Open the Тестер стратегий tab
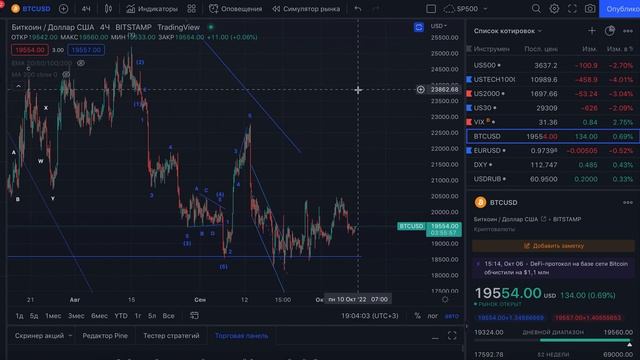Viewport: 640px width, 360px height. pos(171,336)
